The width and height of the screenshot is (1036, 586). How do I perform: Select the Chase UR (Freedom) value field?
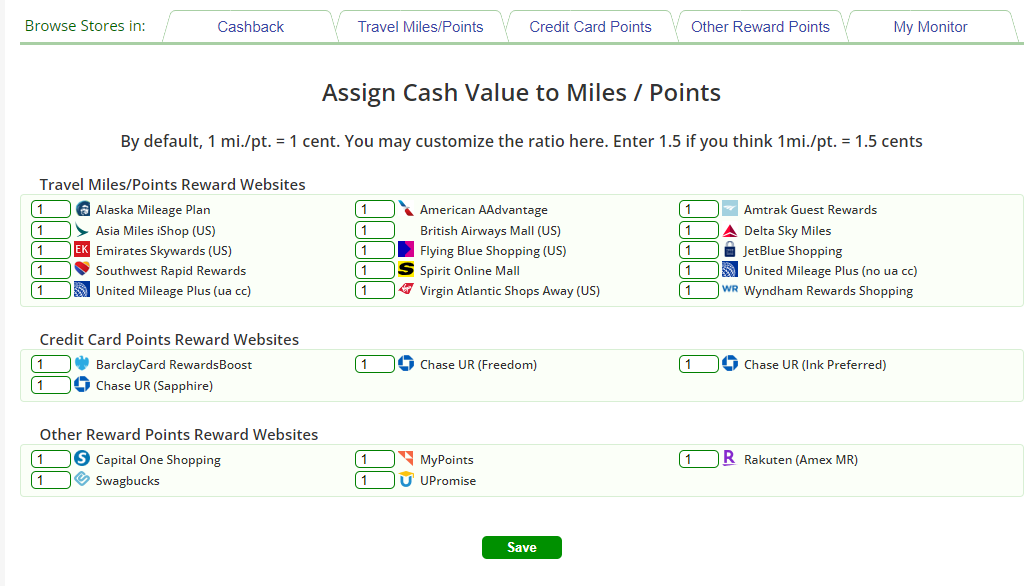tap(374, 365)
